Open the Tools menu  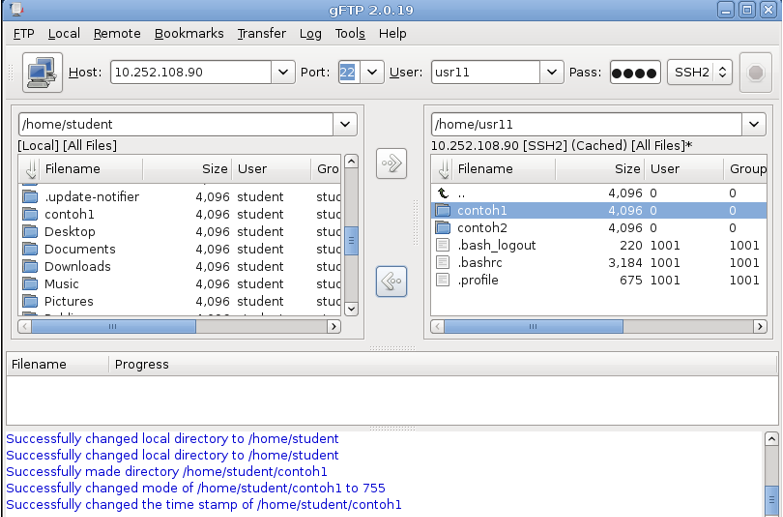click(350, 34)
